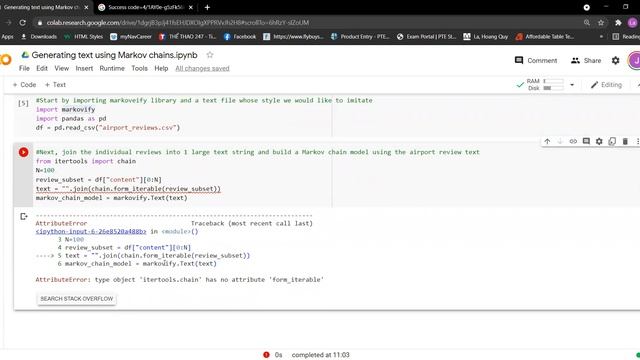Screen dimensions: 640x360
Task: Add a new Code cell
Action: (x=24, y=84)
